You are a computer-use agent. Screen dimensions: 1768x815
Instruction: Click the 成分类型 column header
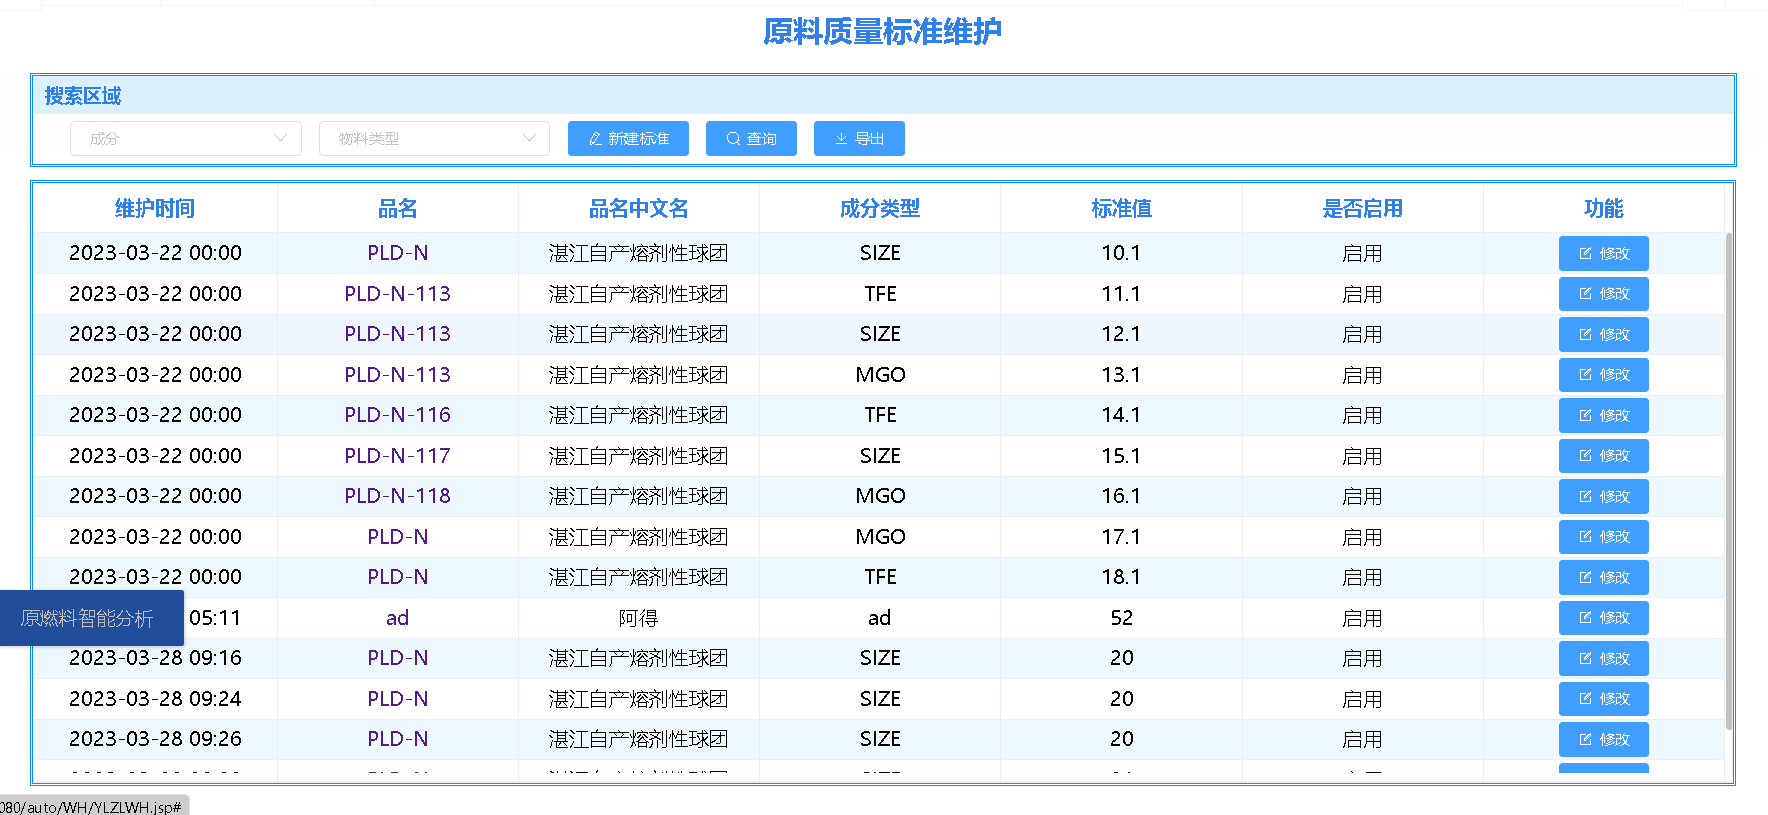[x=880, y=209]
